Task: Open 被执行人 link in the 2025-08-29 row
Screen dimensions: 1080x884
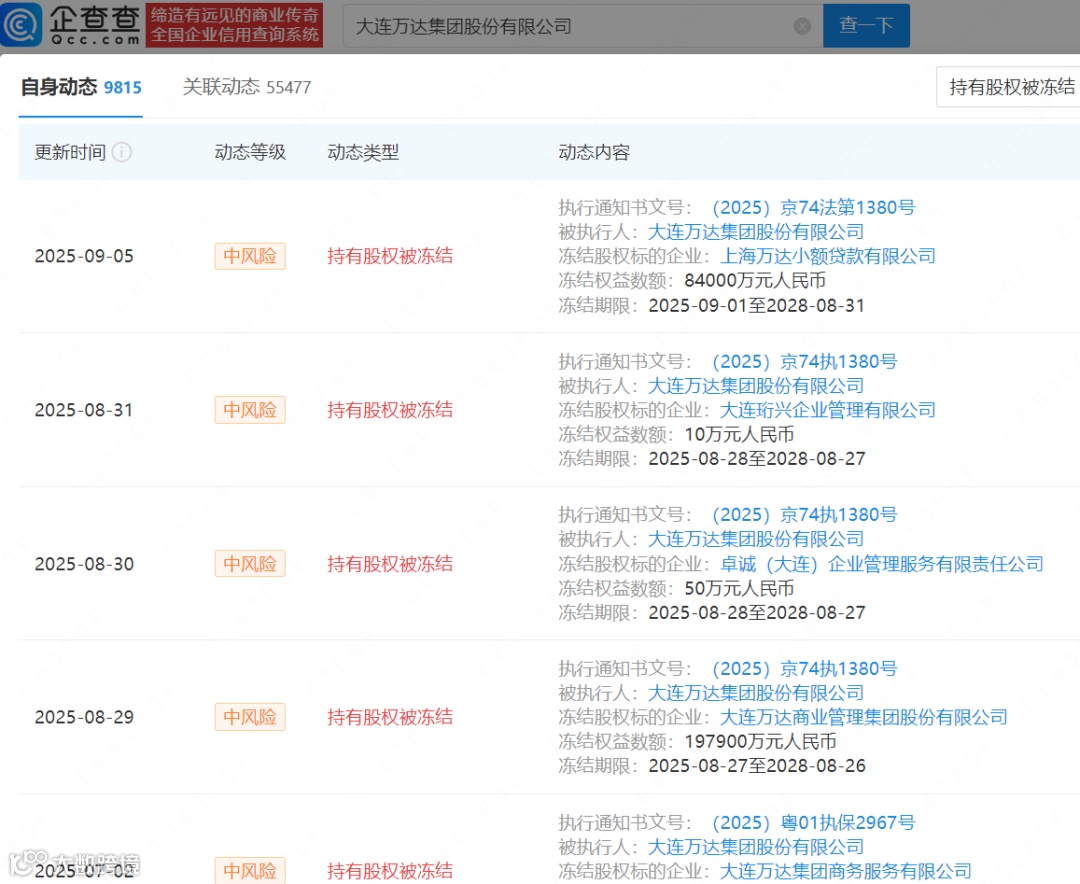Action: coord(756,693)
